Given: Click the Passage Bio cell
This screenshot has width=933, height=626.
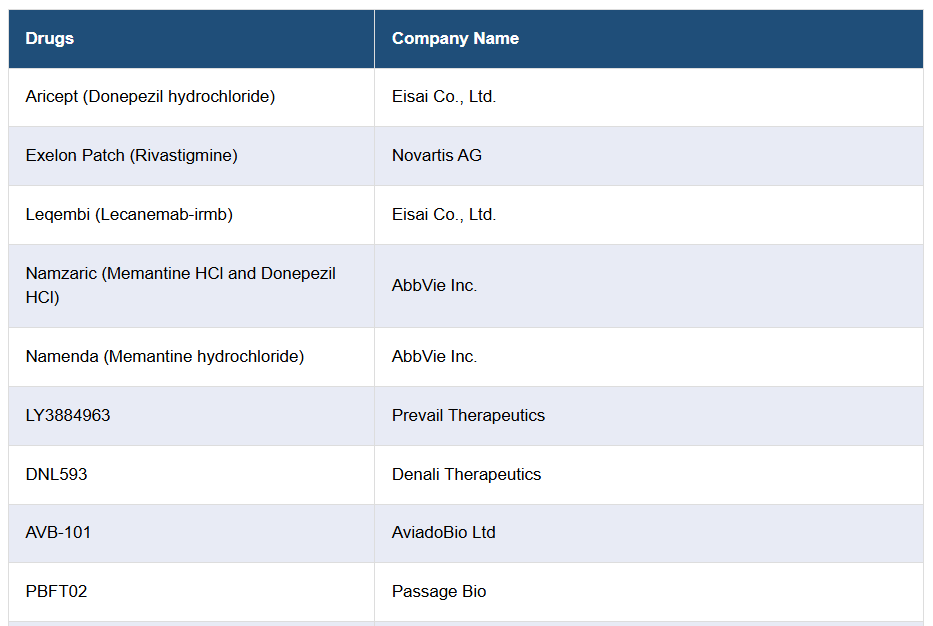Looking at the screenshot, I should (439, 592).
